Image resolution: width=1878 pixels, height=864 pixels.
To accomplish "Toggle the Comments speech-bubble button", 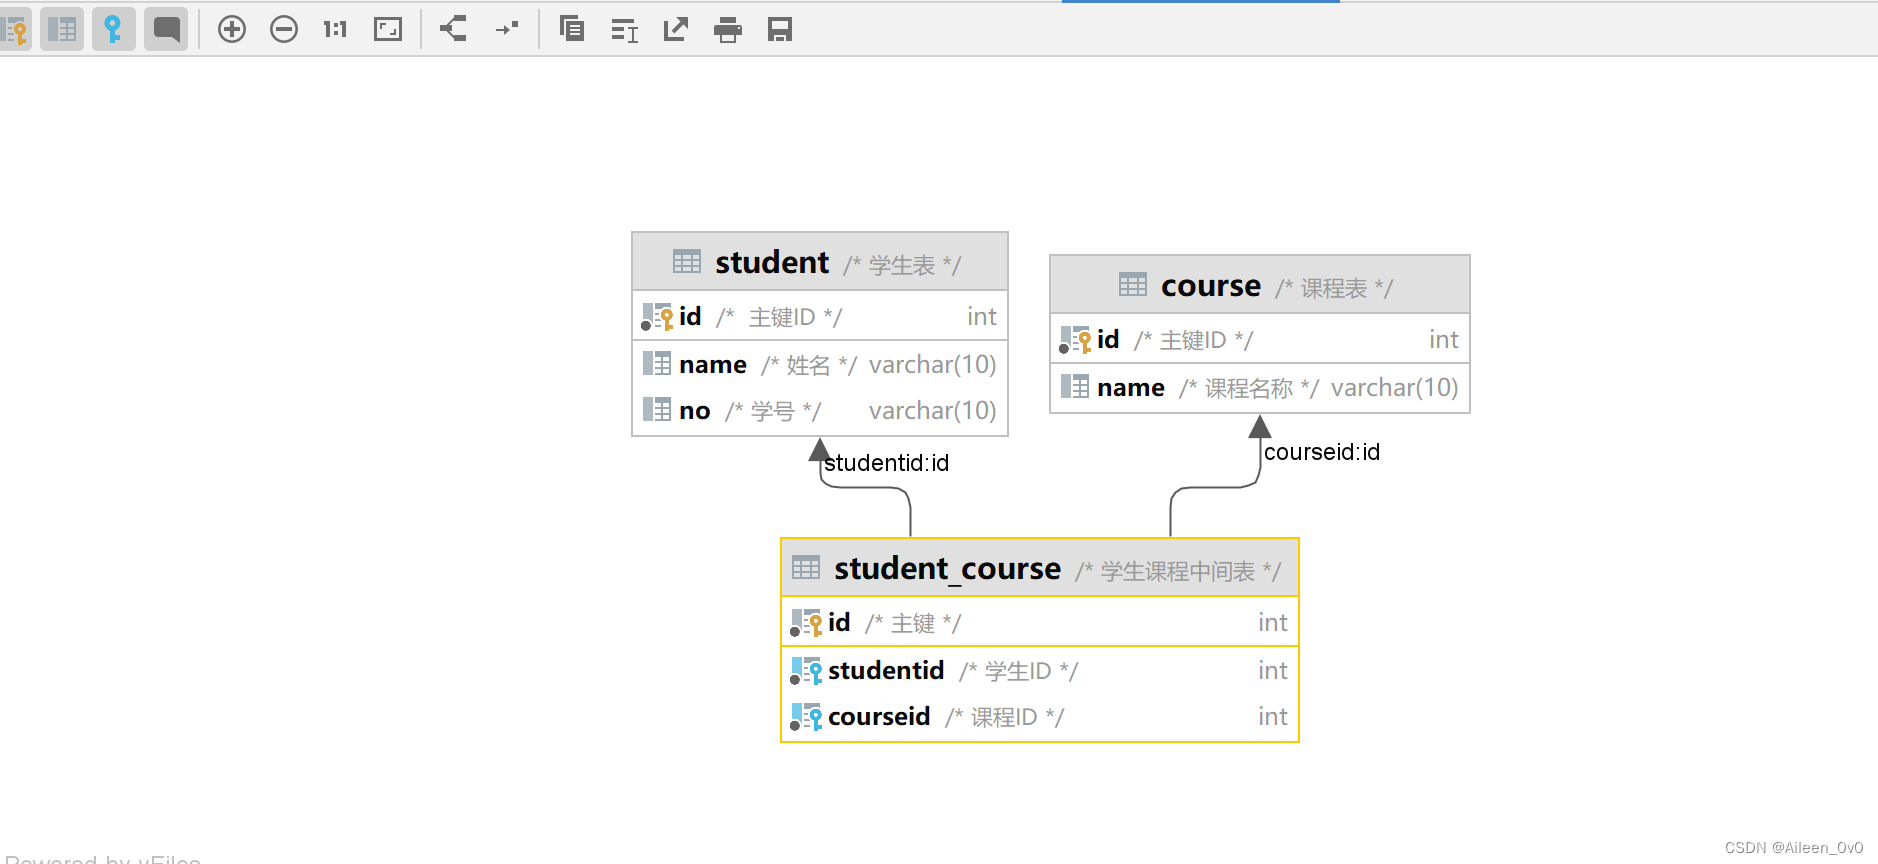I will (x=166, y=30).
